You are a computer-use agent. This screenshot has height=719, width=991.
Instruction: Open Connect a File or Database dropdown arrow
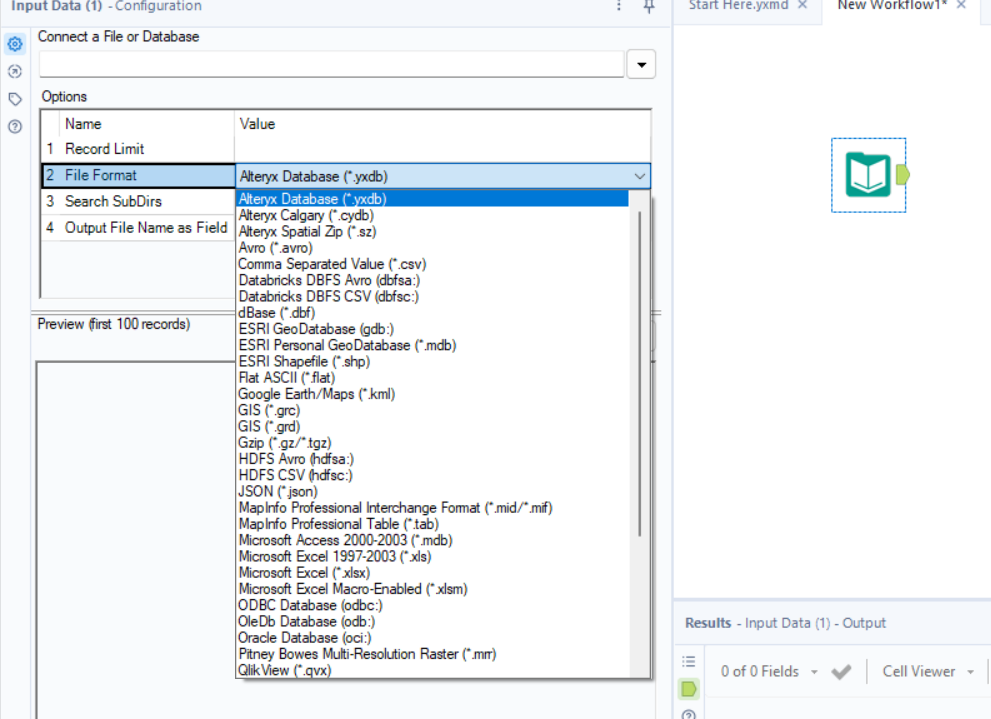[641, 64]
